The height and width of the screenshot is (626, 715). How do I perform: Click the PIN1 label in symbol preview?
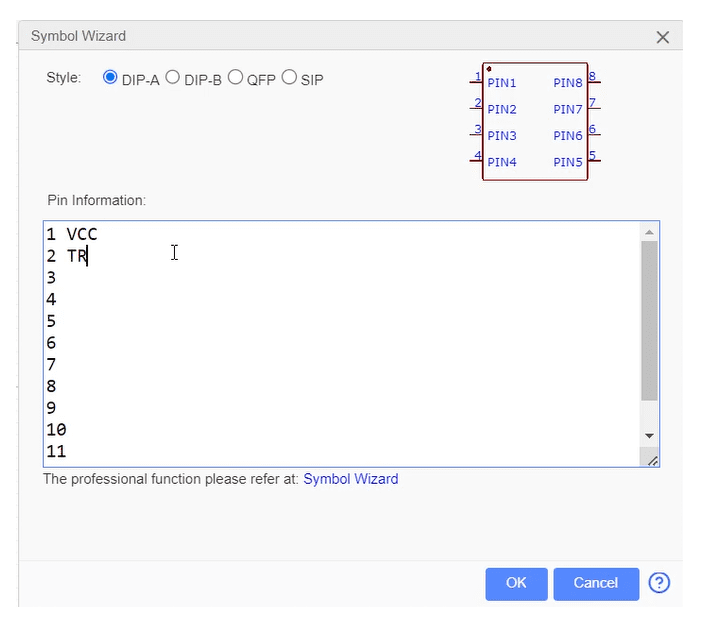pos(502,83)
